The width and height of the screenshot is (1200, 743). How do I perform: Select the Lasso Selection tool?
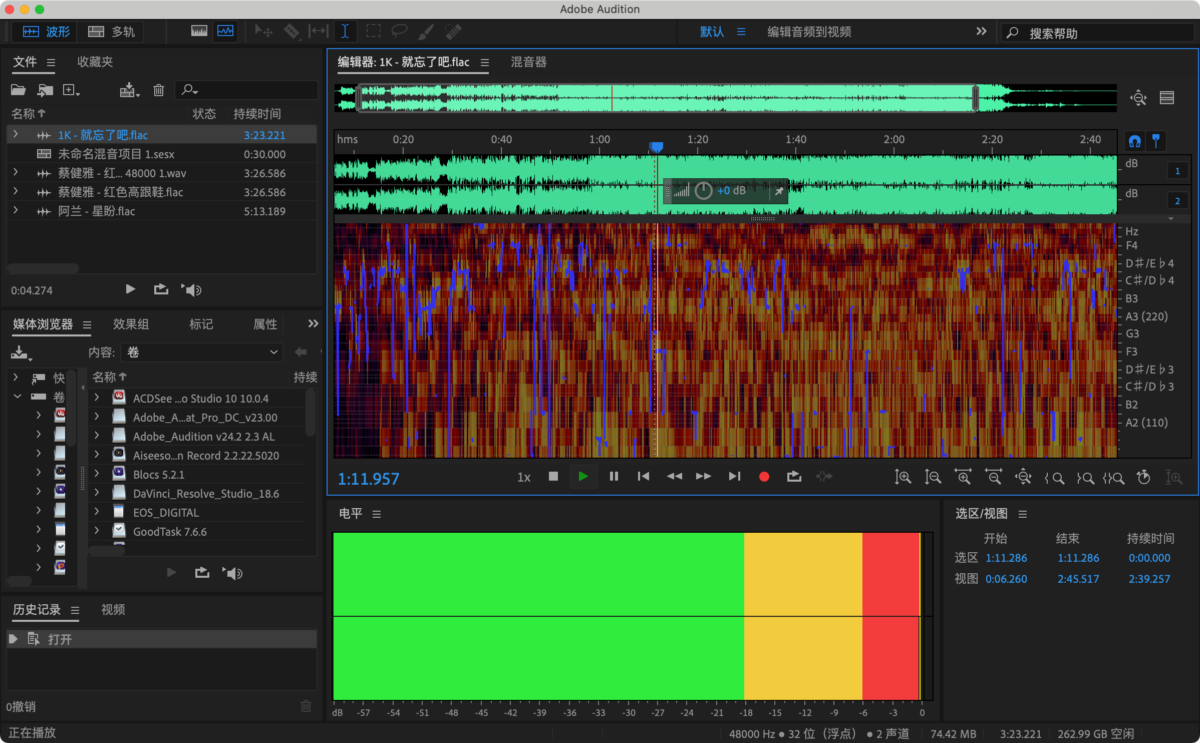pos(399,32)
